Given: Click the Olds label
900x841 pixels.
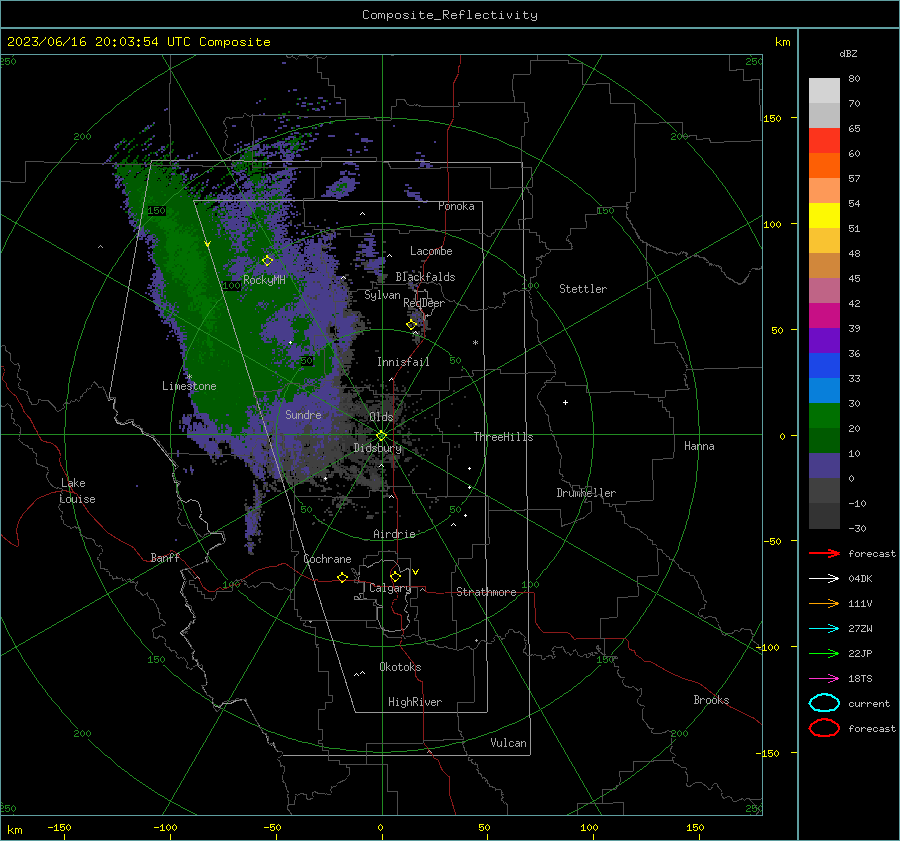Looking at the screenshot, I should 381,417.
